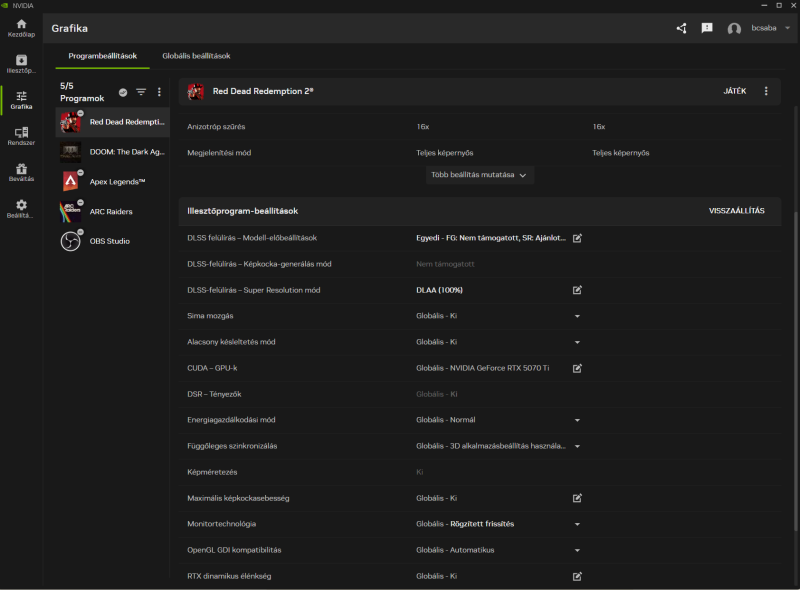Open the Beállítások gear settings
Screen dimensions: 800x590
pos(21,209)
